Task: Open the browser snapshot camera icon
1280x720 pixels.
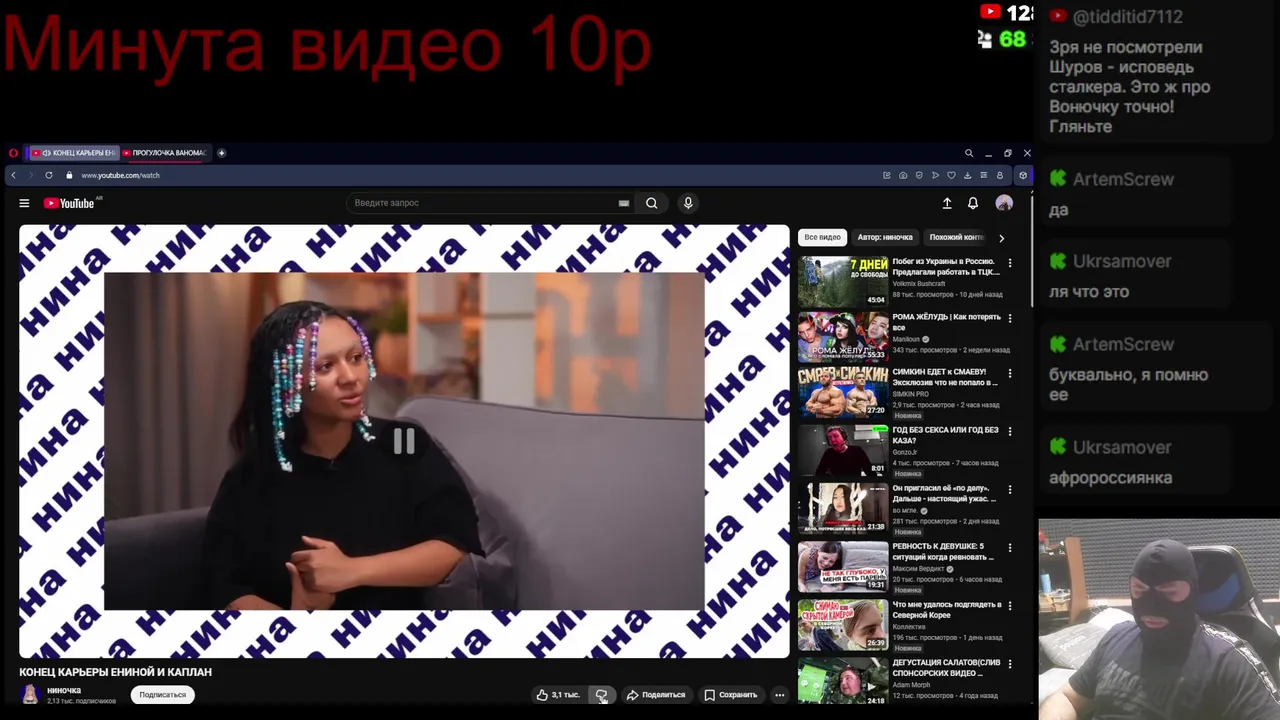Action: pyautogui.click(x=903, y=175)
